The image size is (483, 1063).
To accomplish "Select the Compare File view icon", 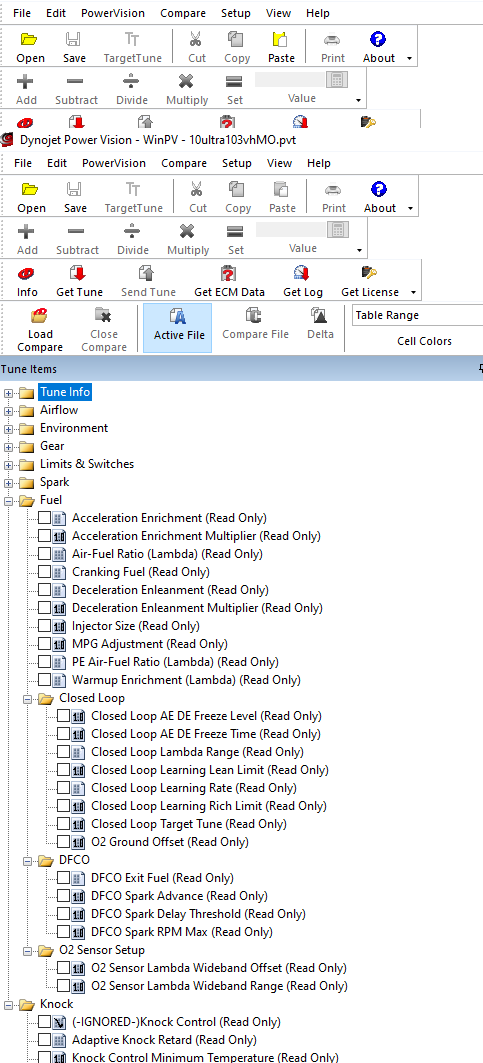I will [254, 315].
